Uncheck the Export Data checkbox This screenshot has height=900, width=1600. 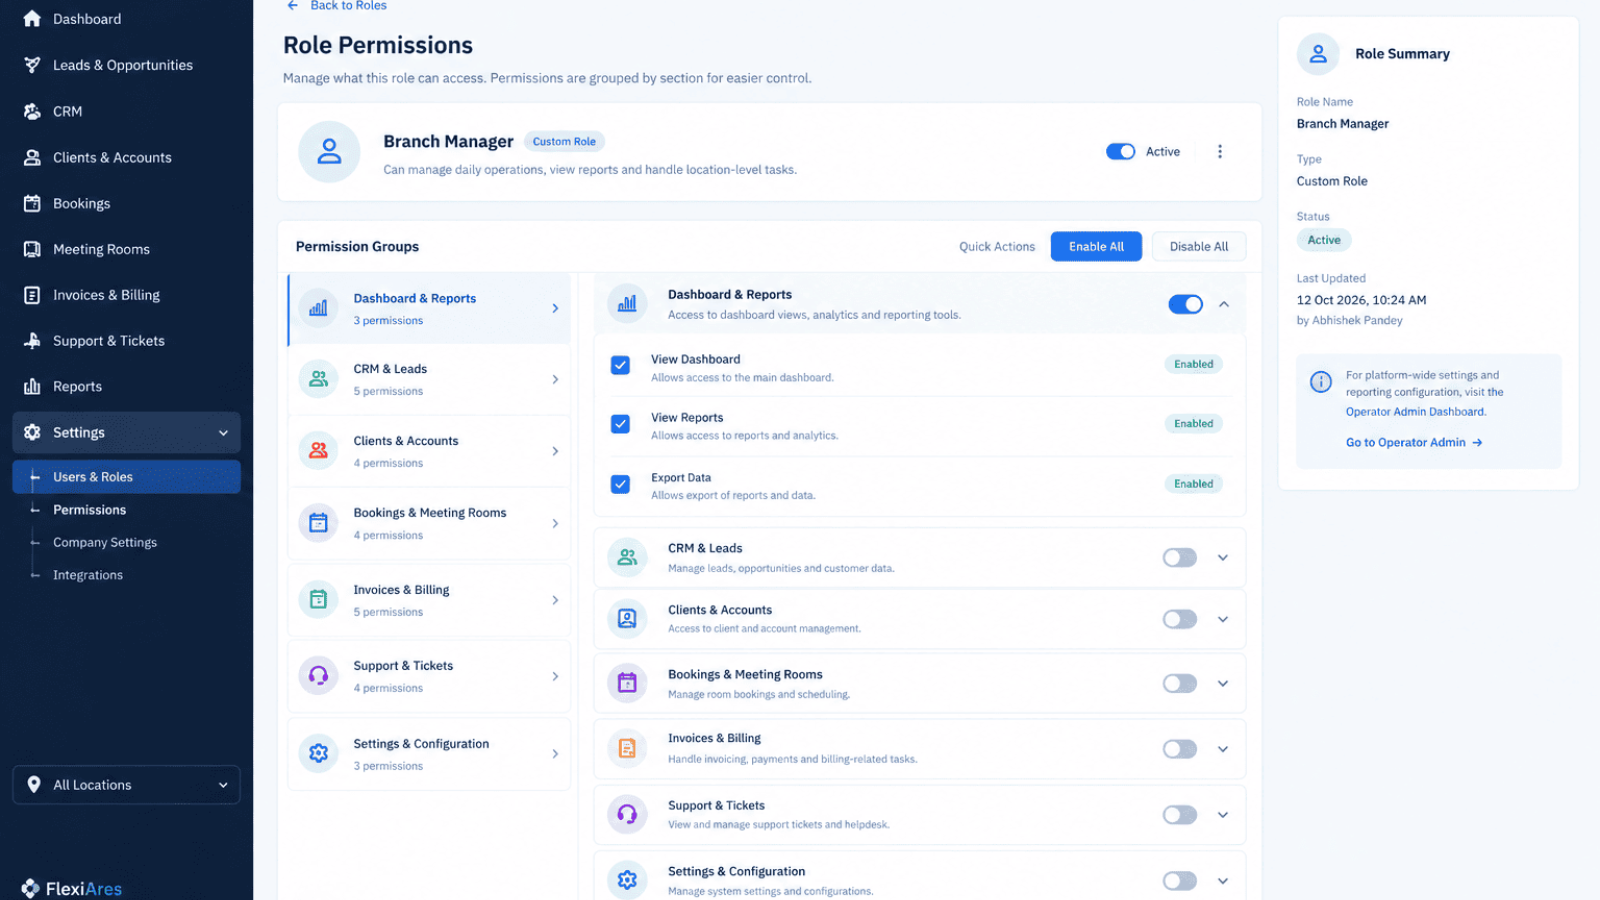(x=620, y=484)
